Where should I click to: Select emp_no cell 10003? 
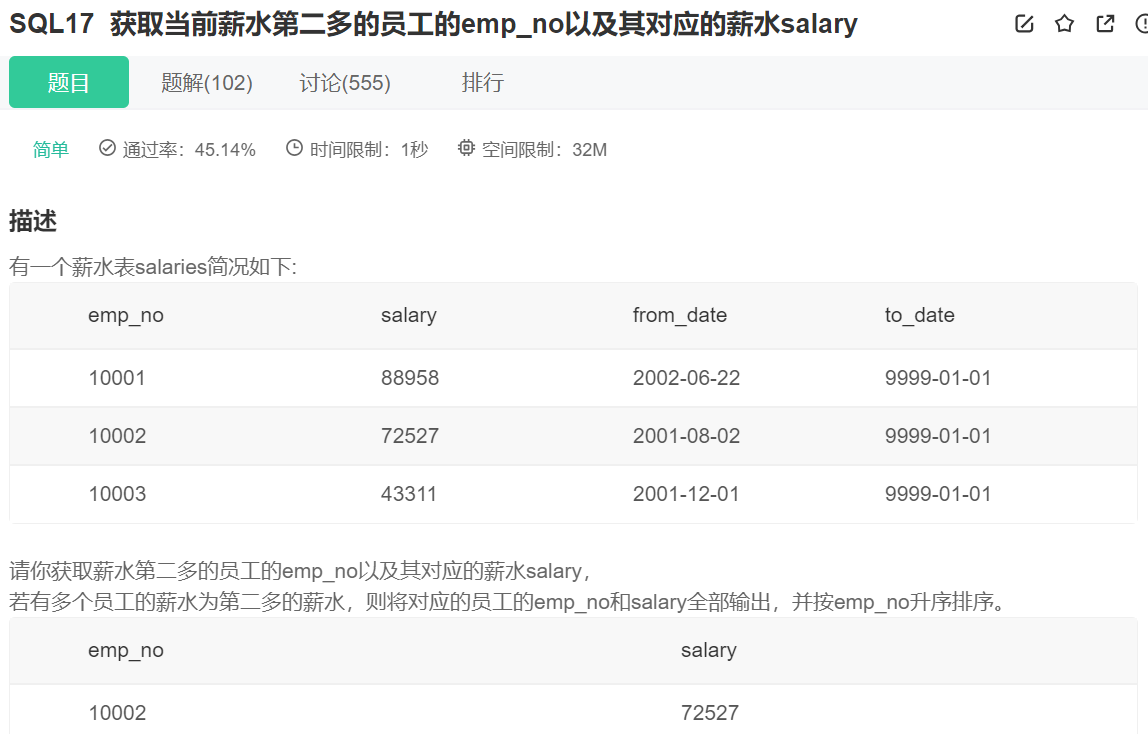[x=117, y=494]
